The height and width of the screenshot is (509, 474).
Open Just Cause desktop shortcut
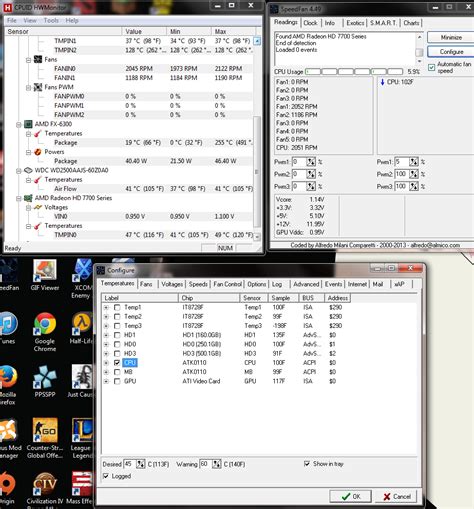[81, 381]
